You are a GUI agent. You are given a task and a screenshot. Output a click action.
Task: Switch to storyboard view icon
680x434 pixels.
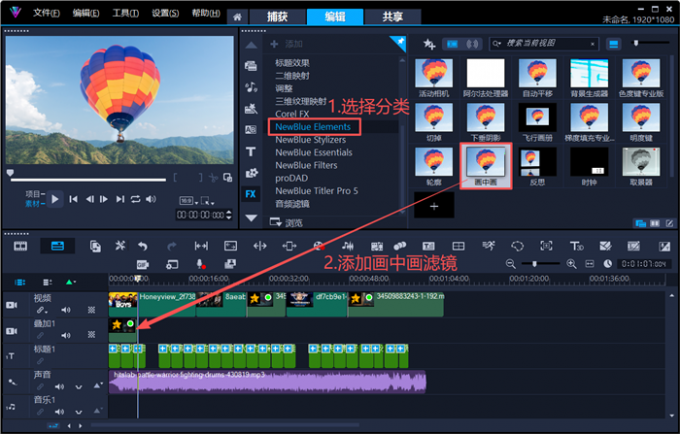[20, 246]
